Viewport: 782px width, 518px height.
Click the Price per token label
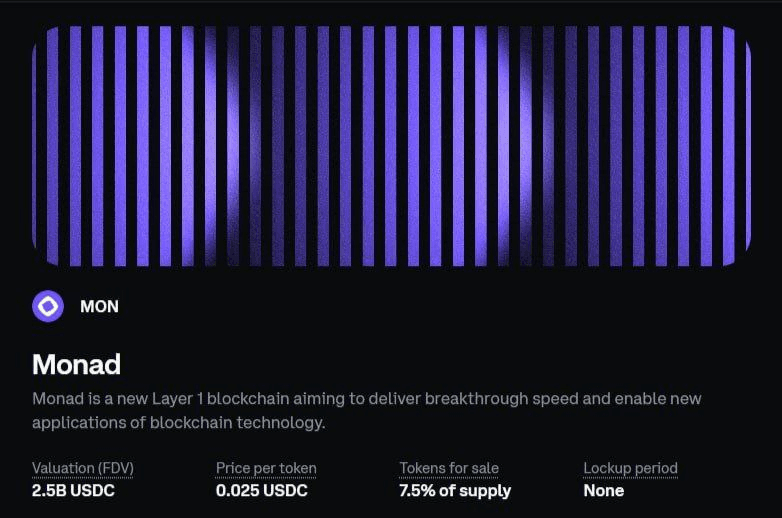point(266,468)
